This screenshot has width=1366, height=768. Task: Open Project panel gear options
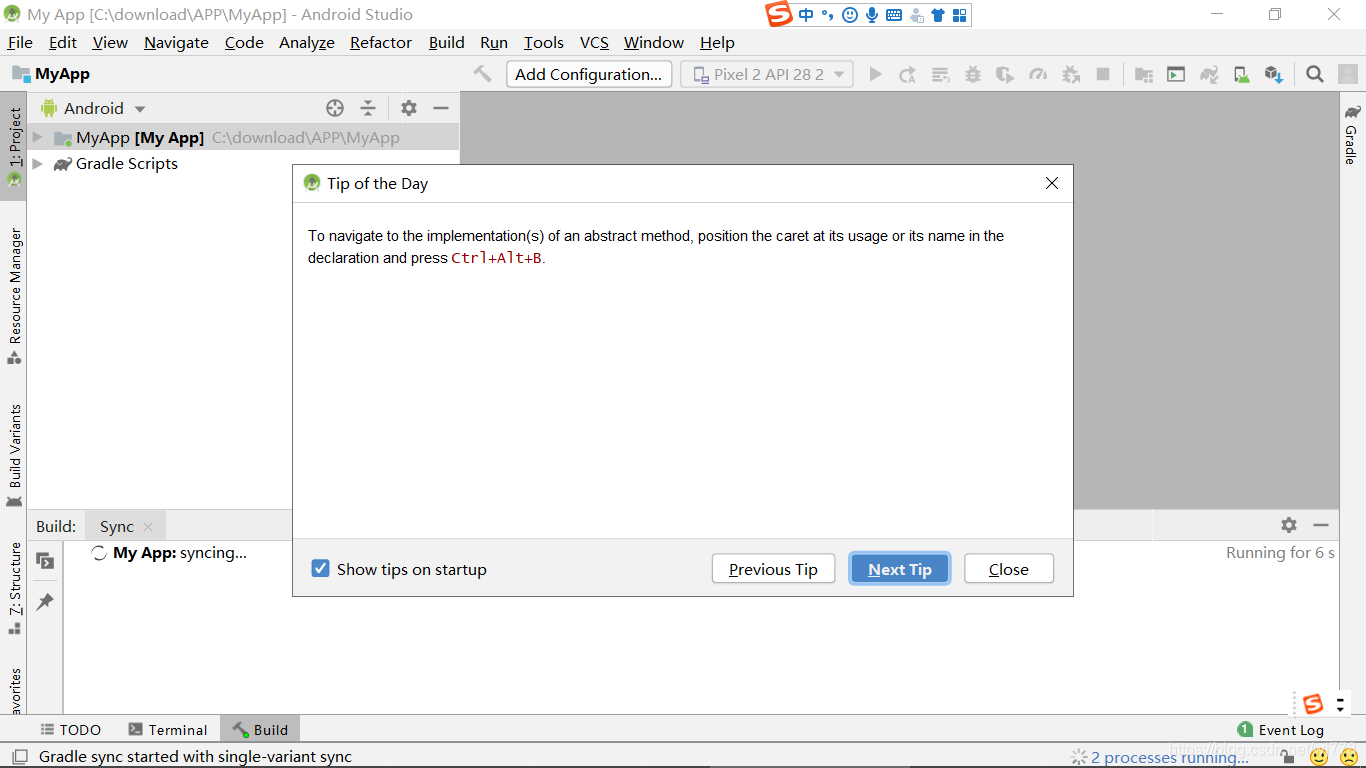pos(409,108)
